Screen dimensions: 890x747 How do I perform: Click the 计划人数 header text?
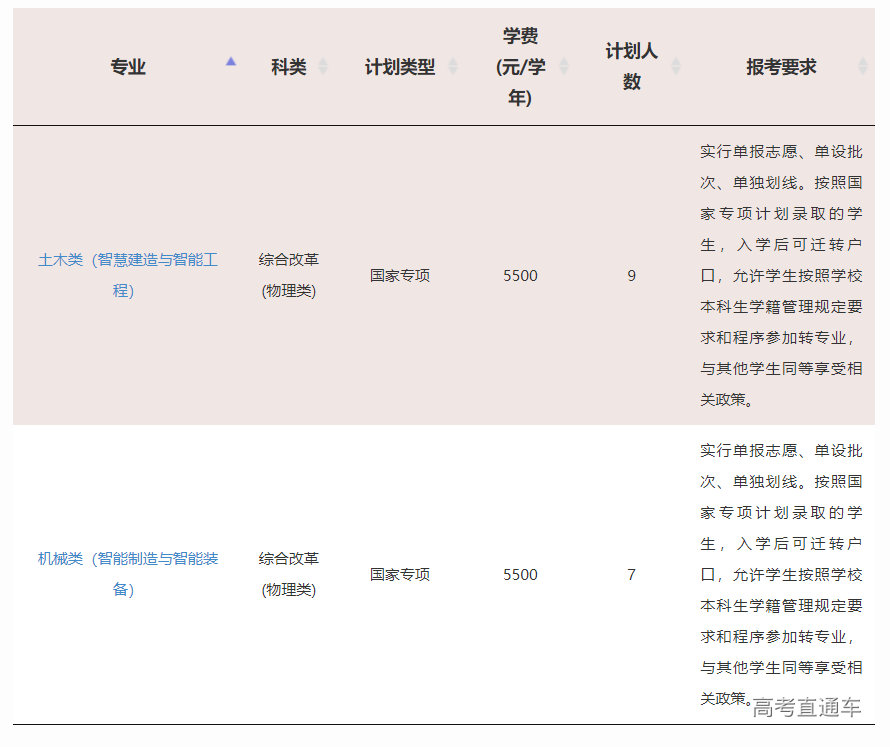click(x=631, y=67)
